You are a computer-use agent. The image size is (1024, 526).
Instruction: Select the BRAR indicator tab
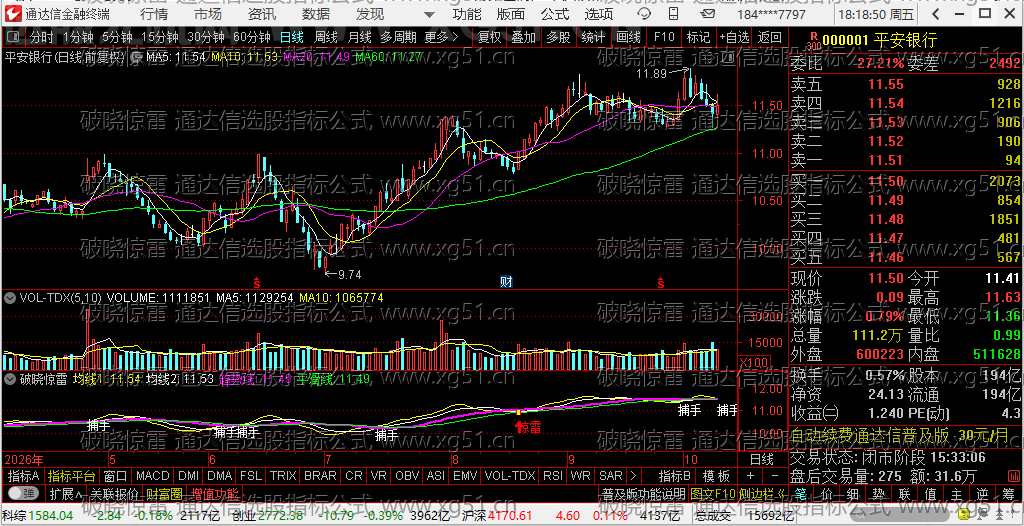(x=320, y=476)
